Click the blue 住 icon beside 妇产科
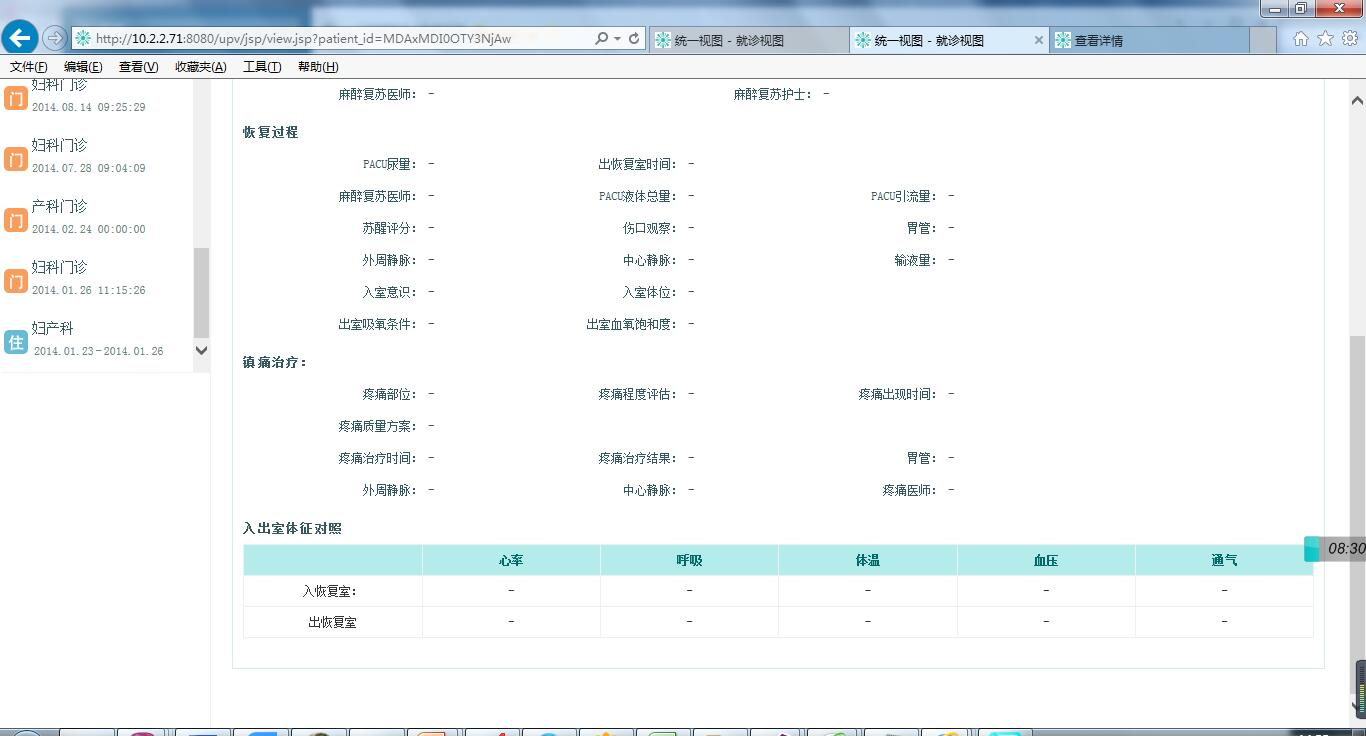Image resolution: width=1366 pixels, height=736 pixels. click(15, 342)
